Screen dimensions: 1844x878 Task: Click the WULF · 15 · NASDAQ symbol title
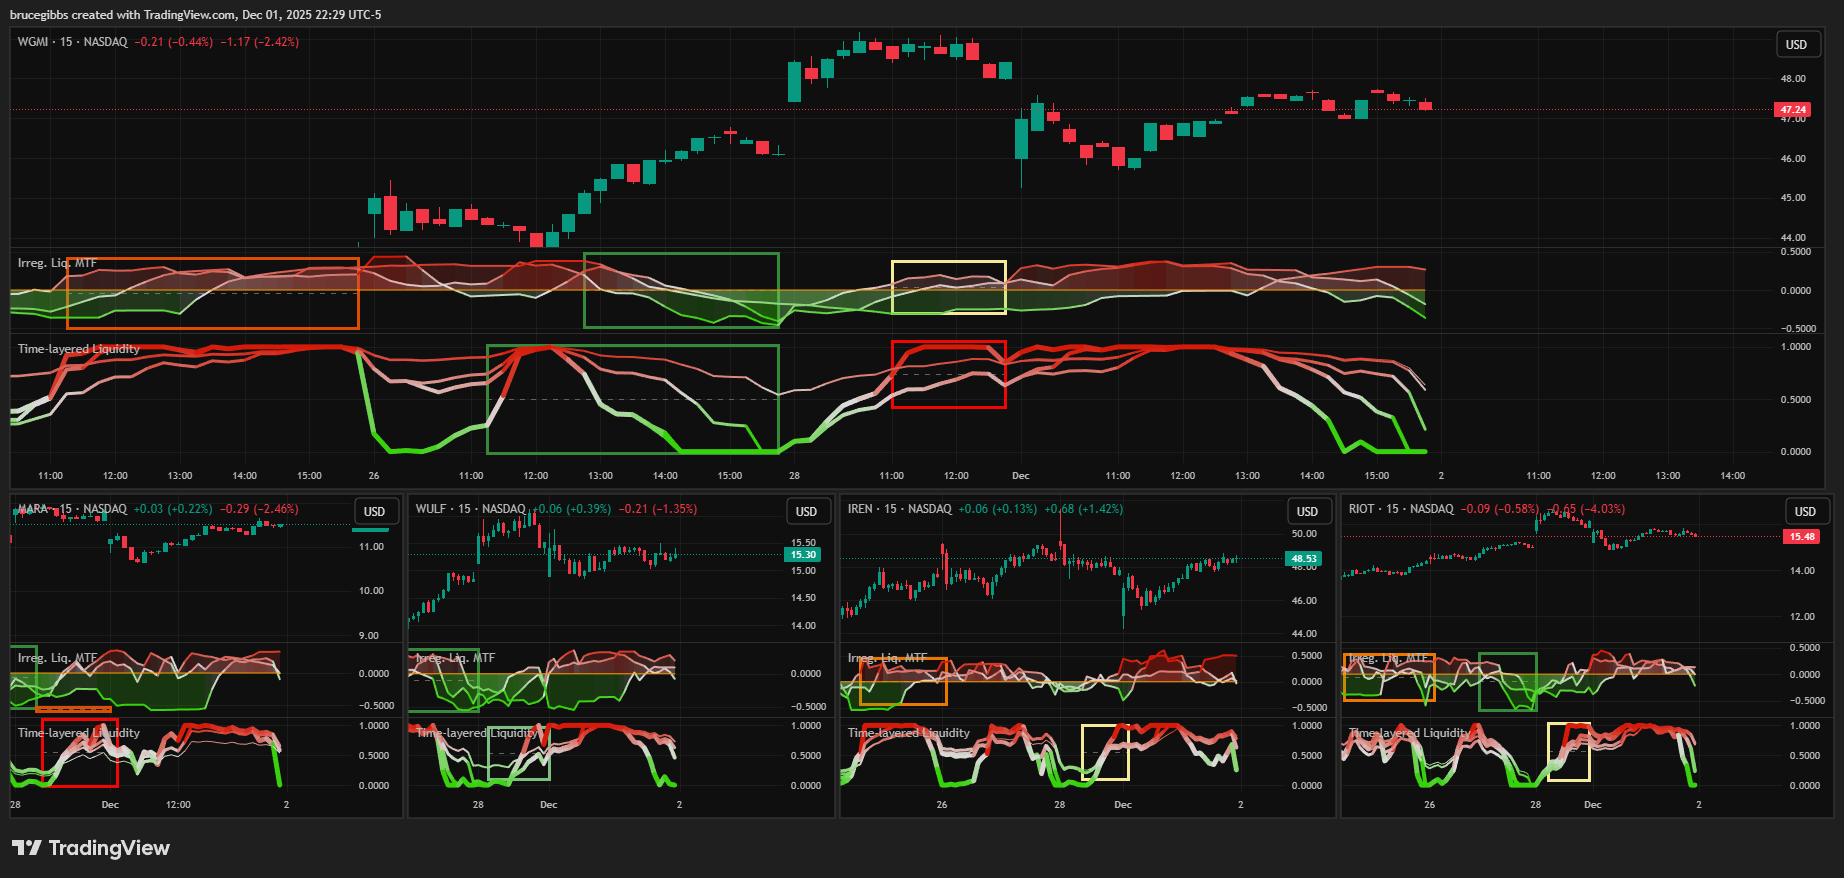[470, 509]
